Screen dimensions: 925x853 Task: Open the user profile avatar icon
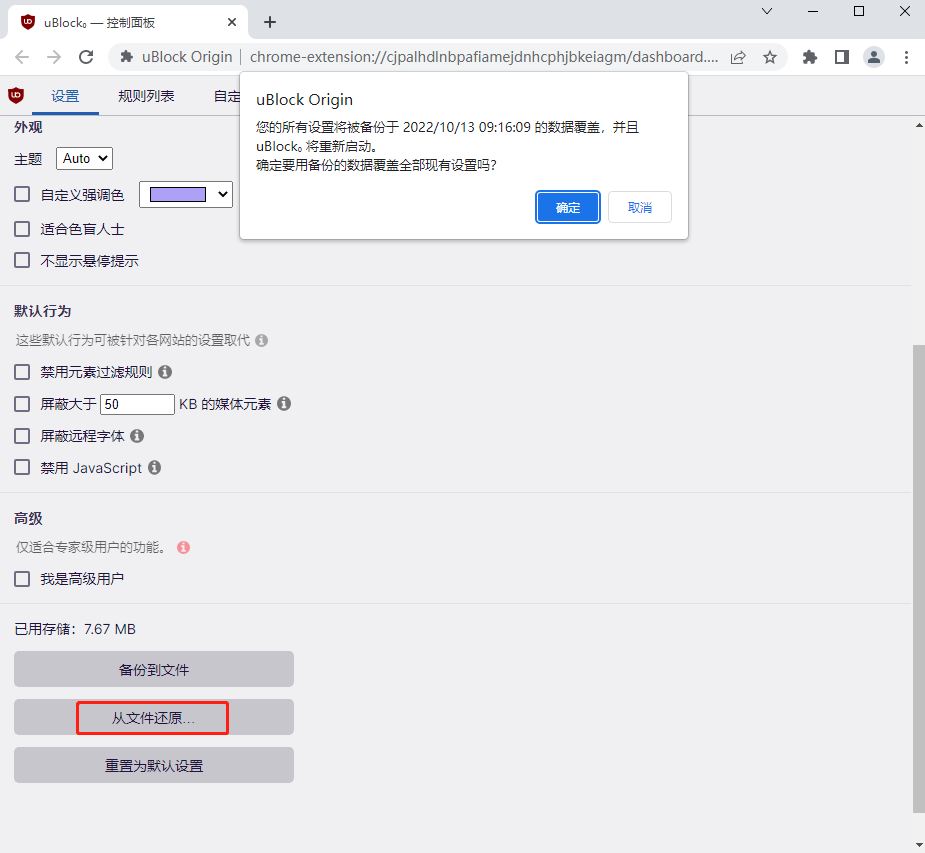tap(874, 57)
